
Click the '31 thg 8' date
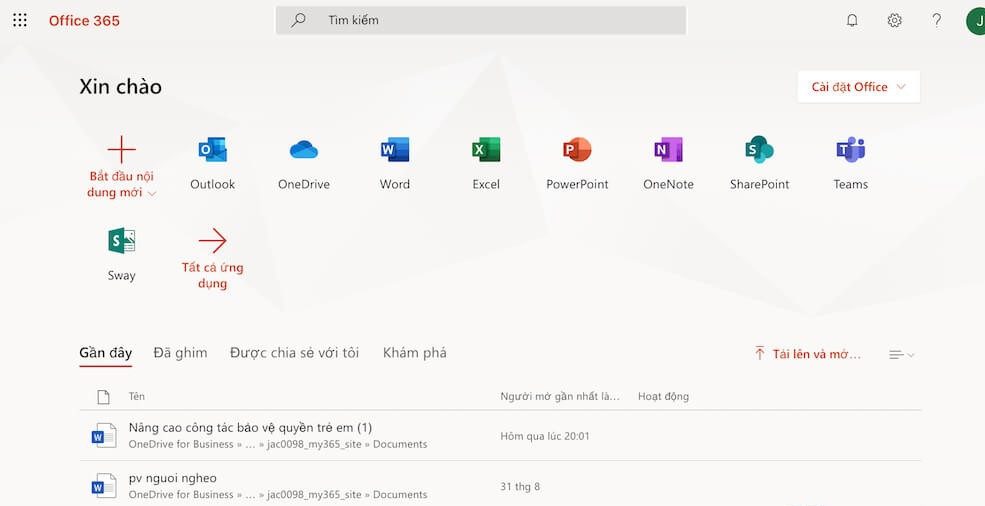coord(520,487)
